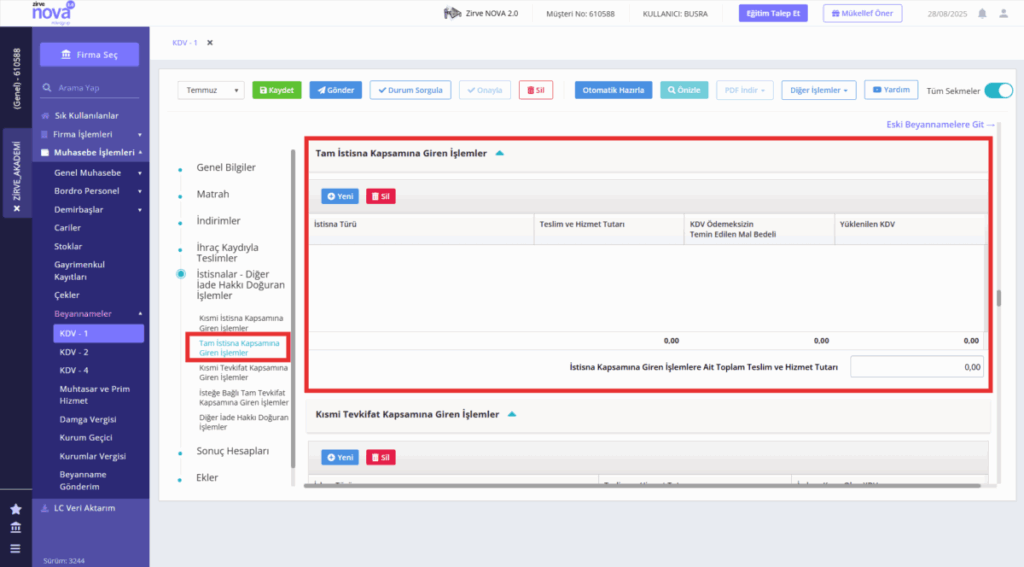Open the hamburger menu icon in left rail
The width and height of the screenshot is (1024, 567).
[x=16, y=549]
